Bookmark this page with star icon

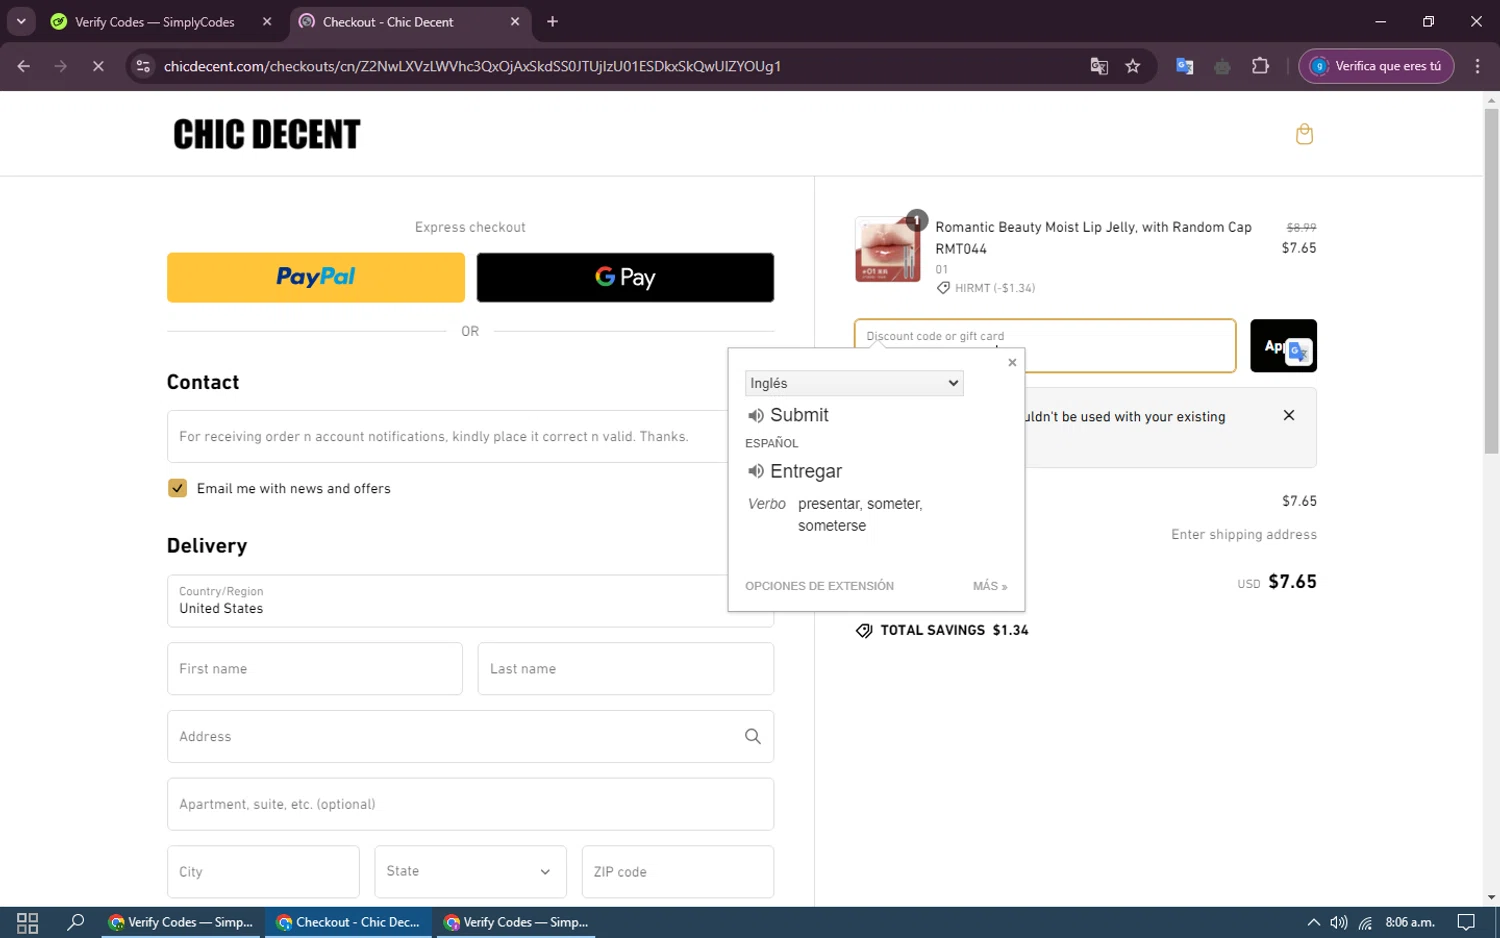coord(1133,66)
